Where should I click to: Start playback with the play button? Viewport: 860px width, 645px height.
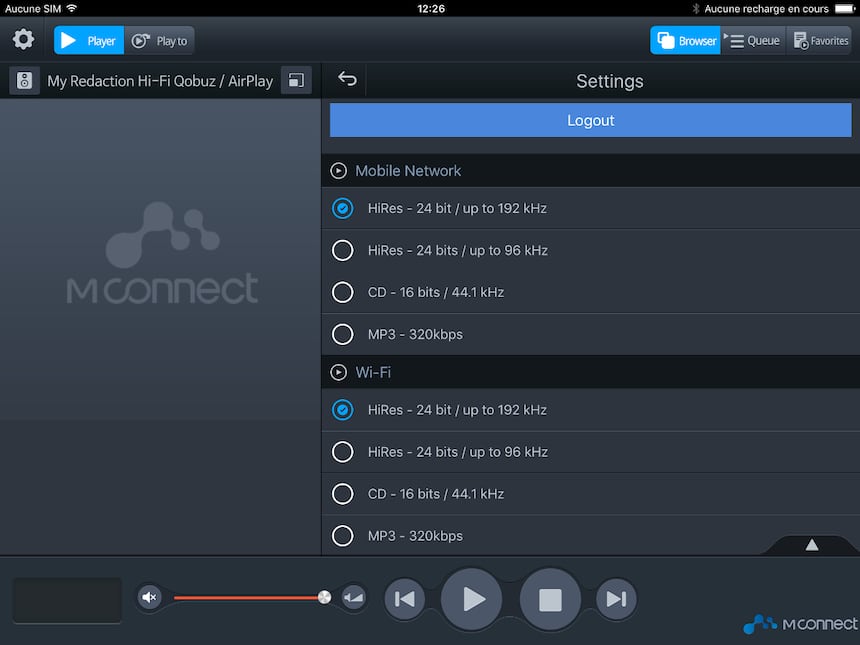472,599
